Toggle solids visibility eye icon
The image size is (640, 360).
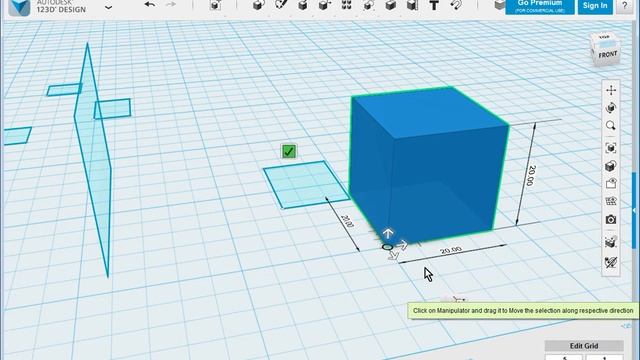pyautogui.click(x=611, y=183)
